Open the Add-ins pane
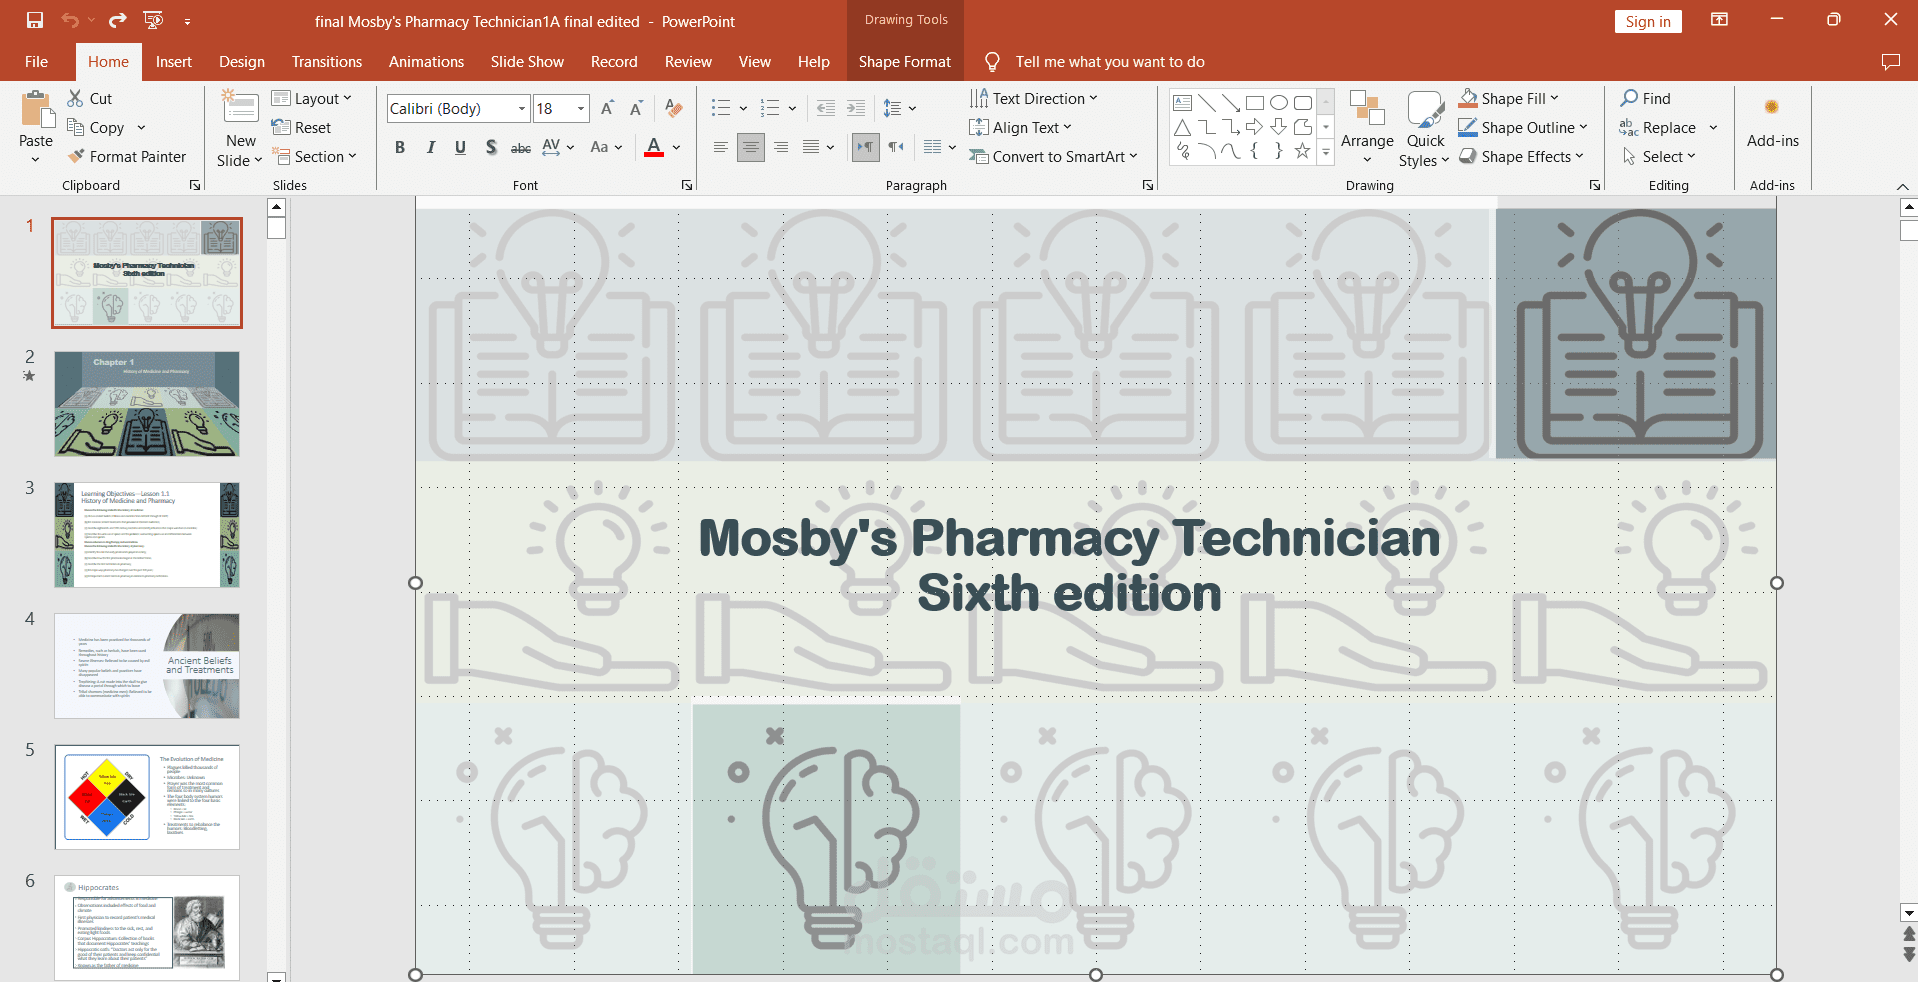1918x982 pixels. [x=1772, y=121]
